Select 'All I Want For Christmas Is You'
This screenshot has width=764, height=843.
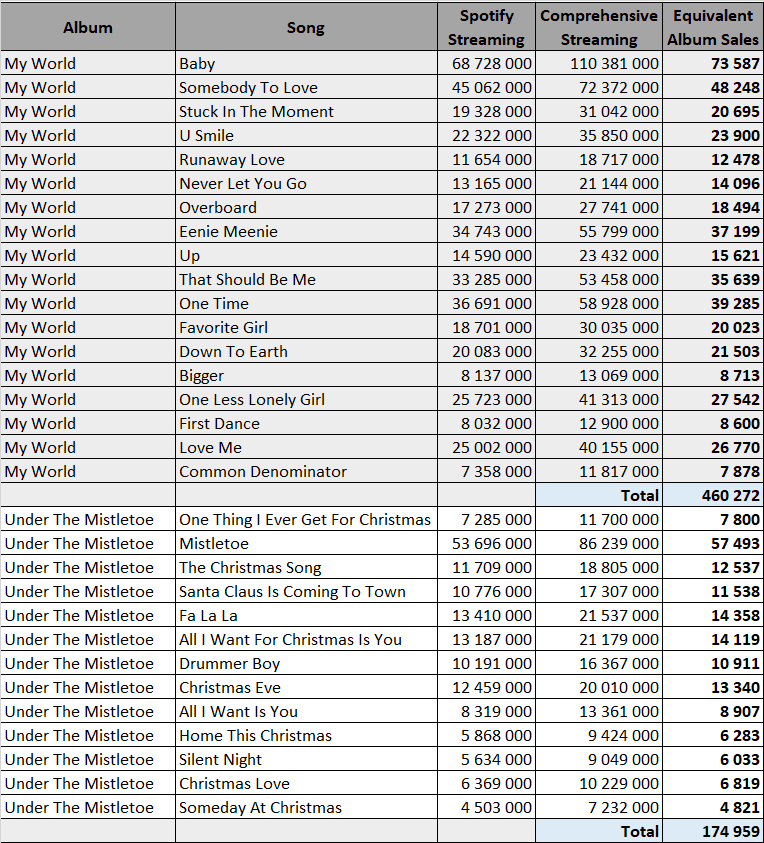coord(306,640)
